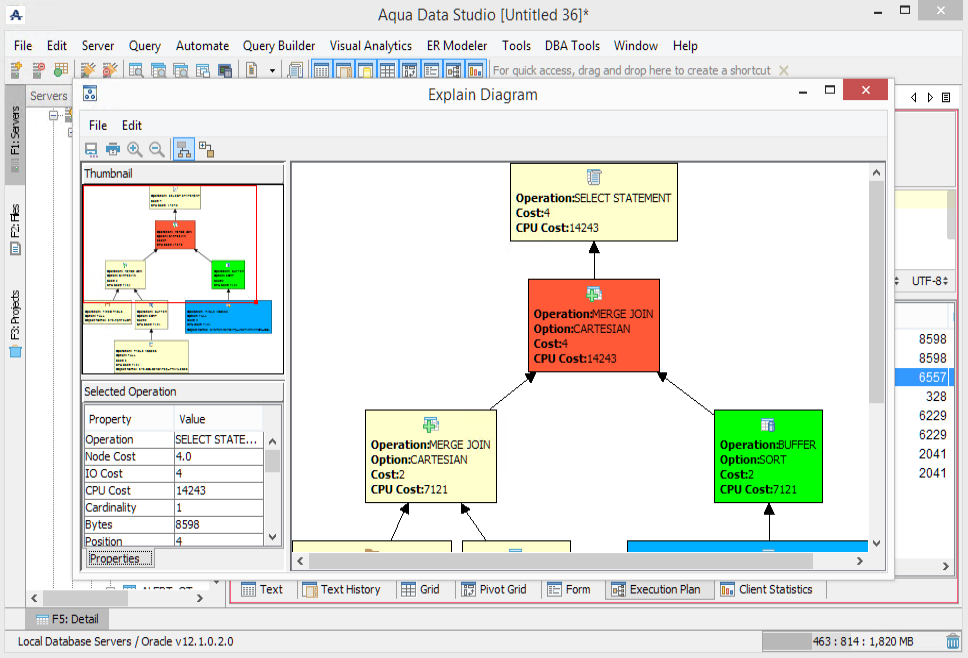968x658 pixels.
Task: Click the SELECT STATEMENT node icon
Action: point(594,177)
